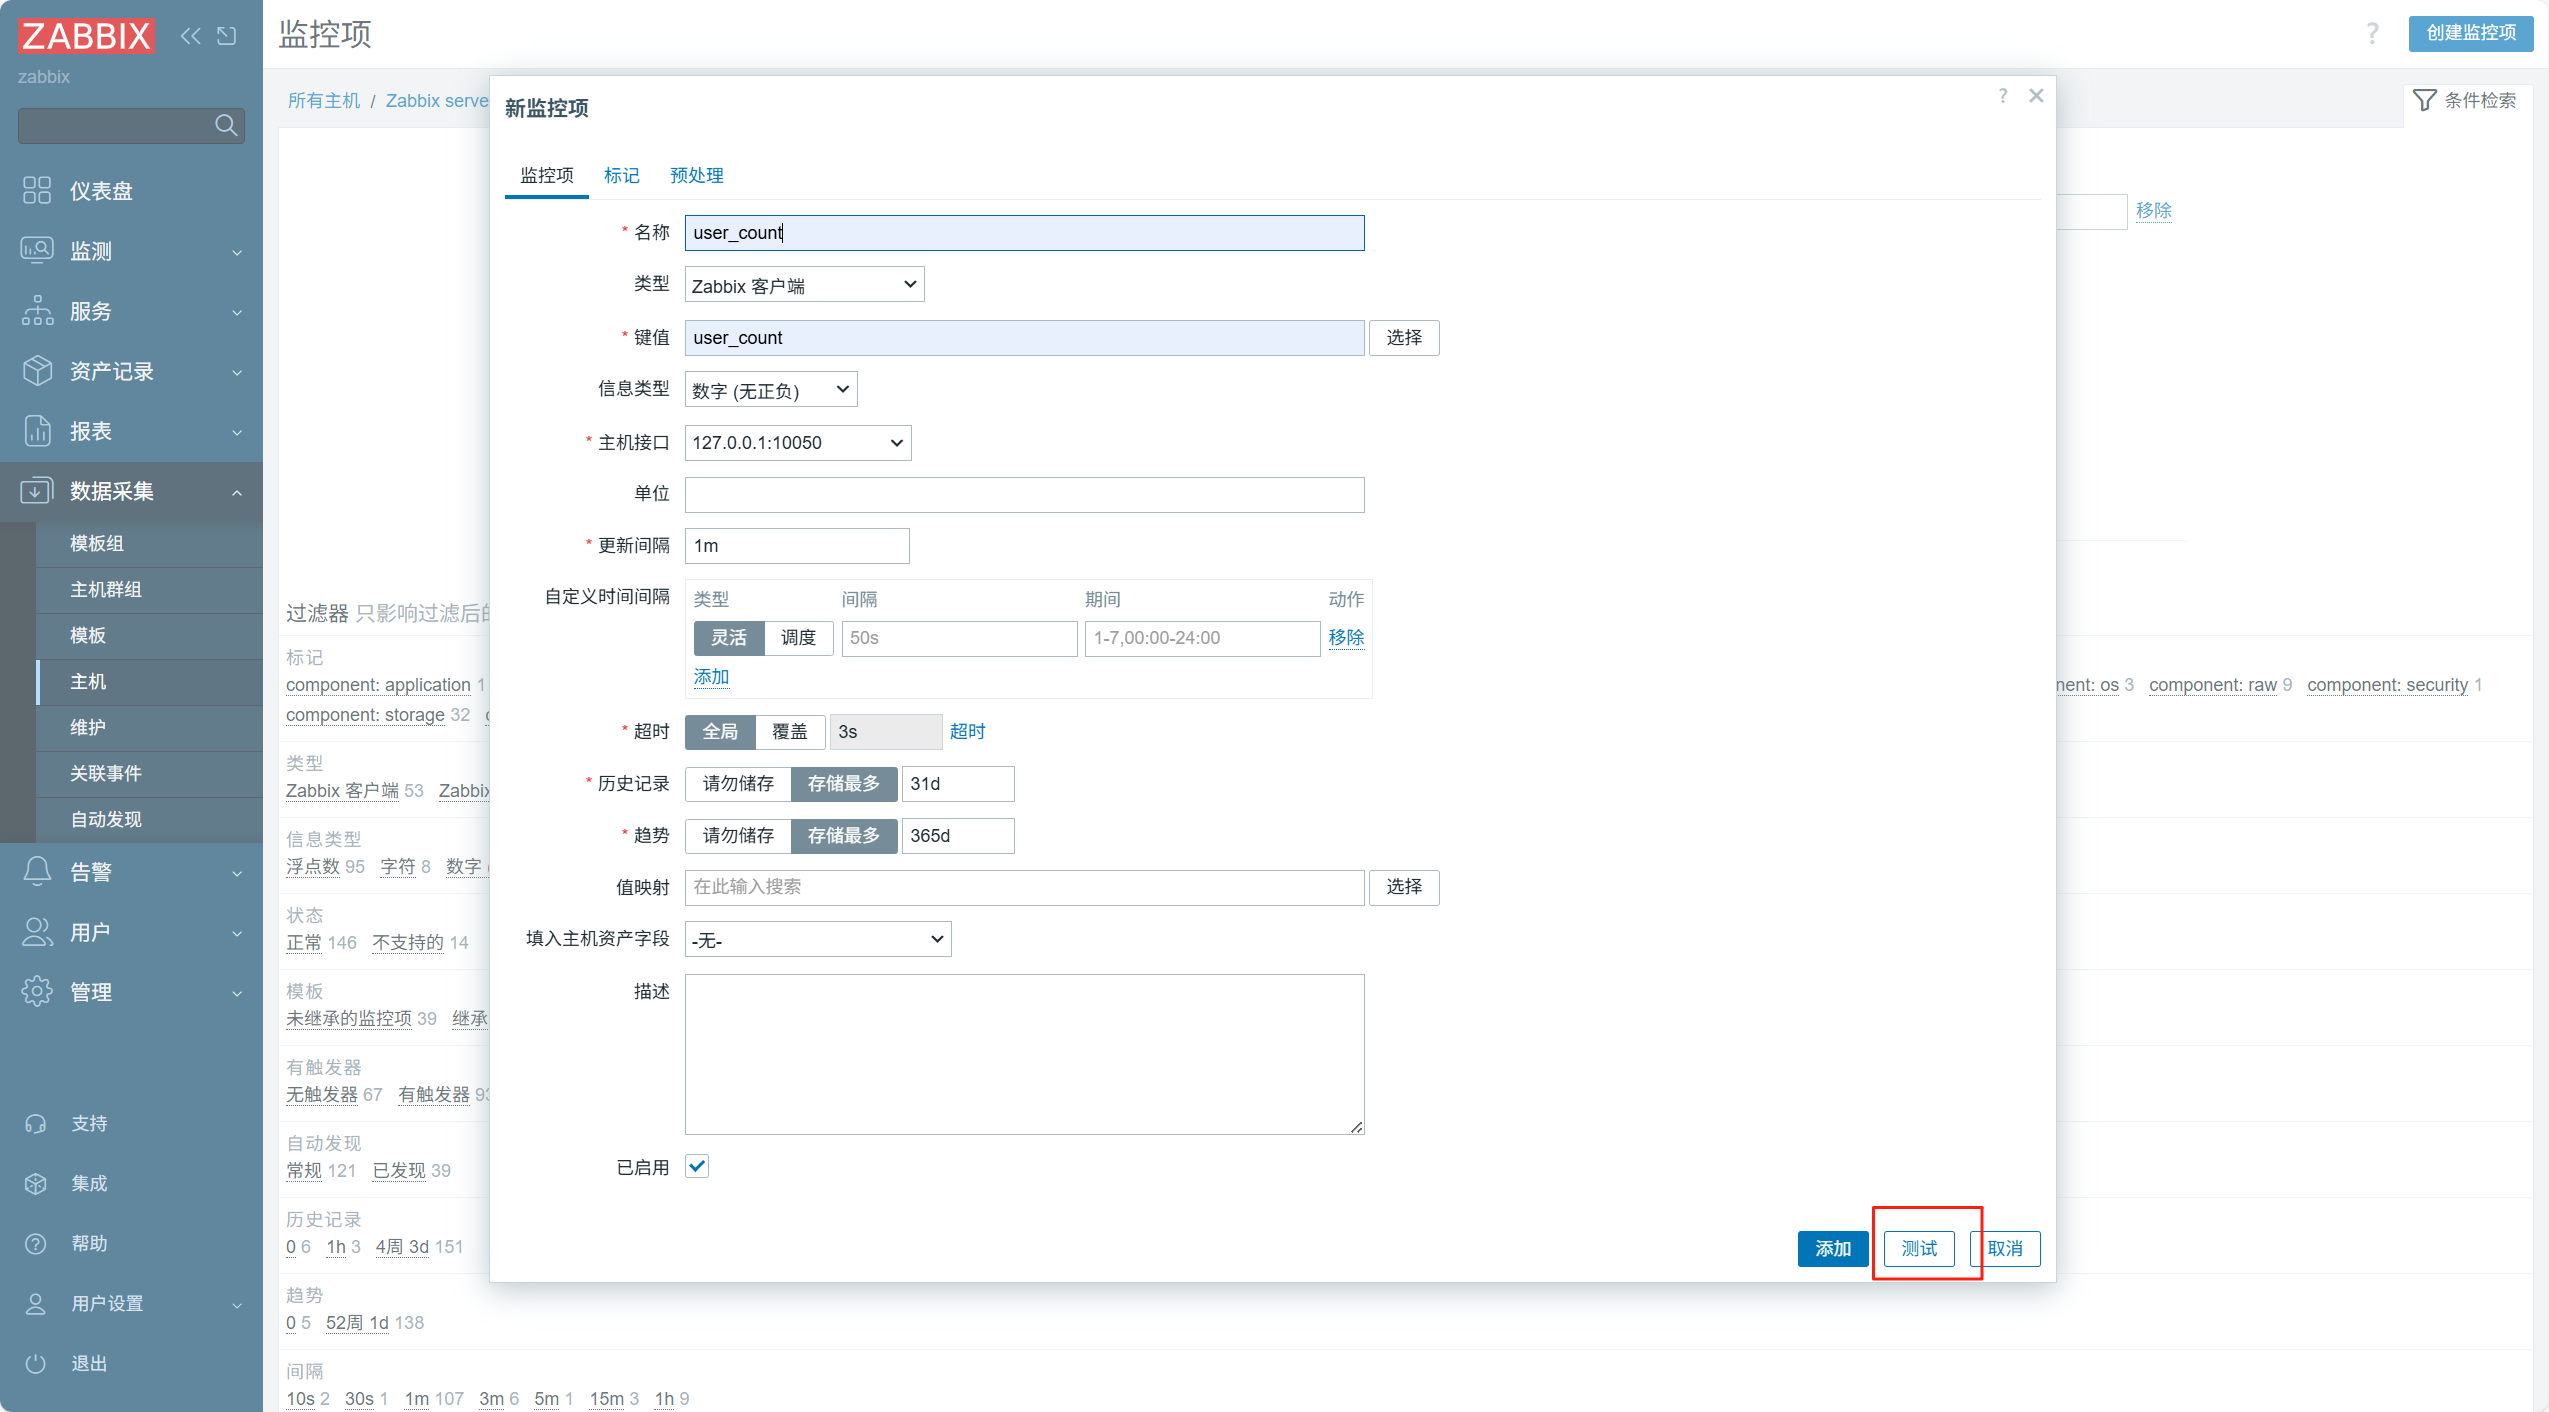
Task: Switch to 预处理 tab
Action: click(696, 175)
